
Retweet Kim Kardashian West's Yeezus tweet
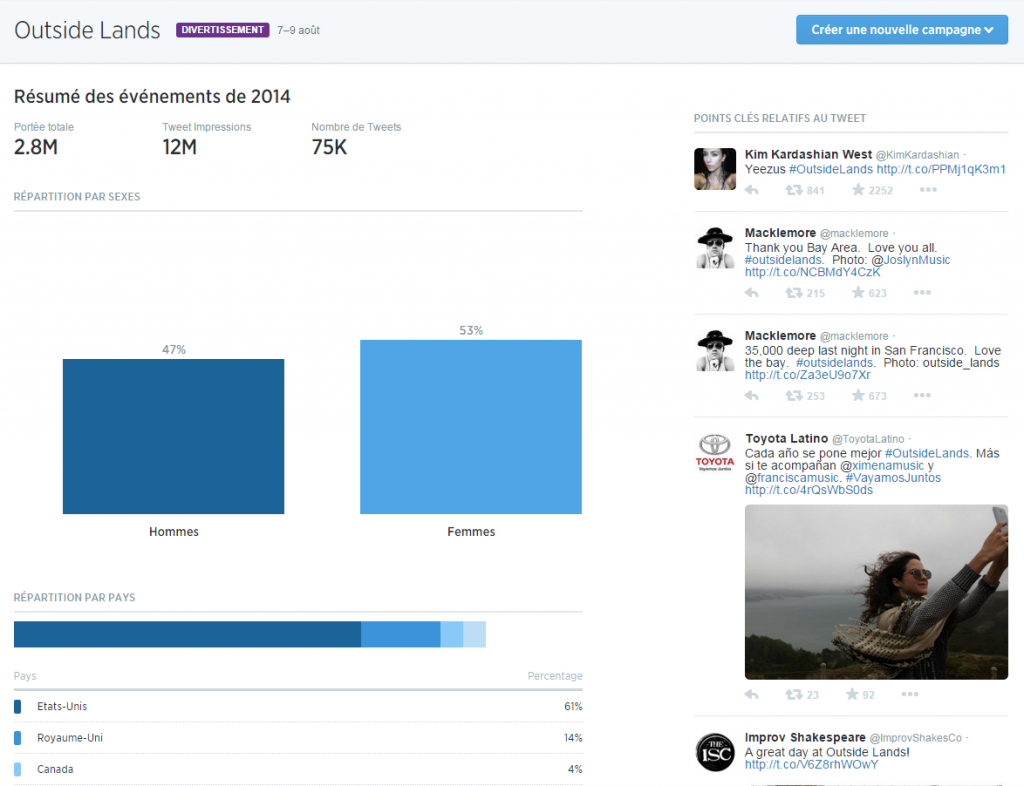coord(793,190)
